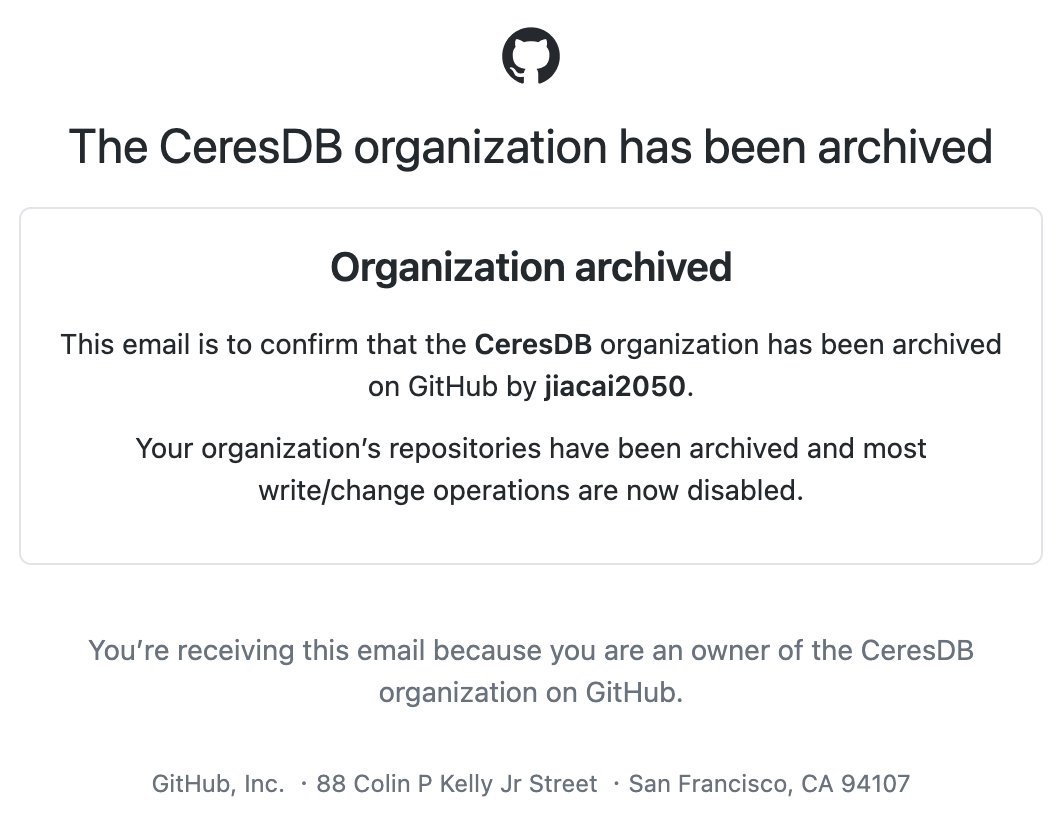Click the GitHub Octocat logo
The height and width of the screenshot is (836, 1060).
click(531, 55)
